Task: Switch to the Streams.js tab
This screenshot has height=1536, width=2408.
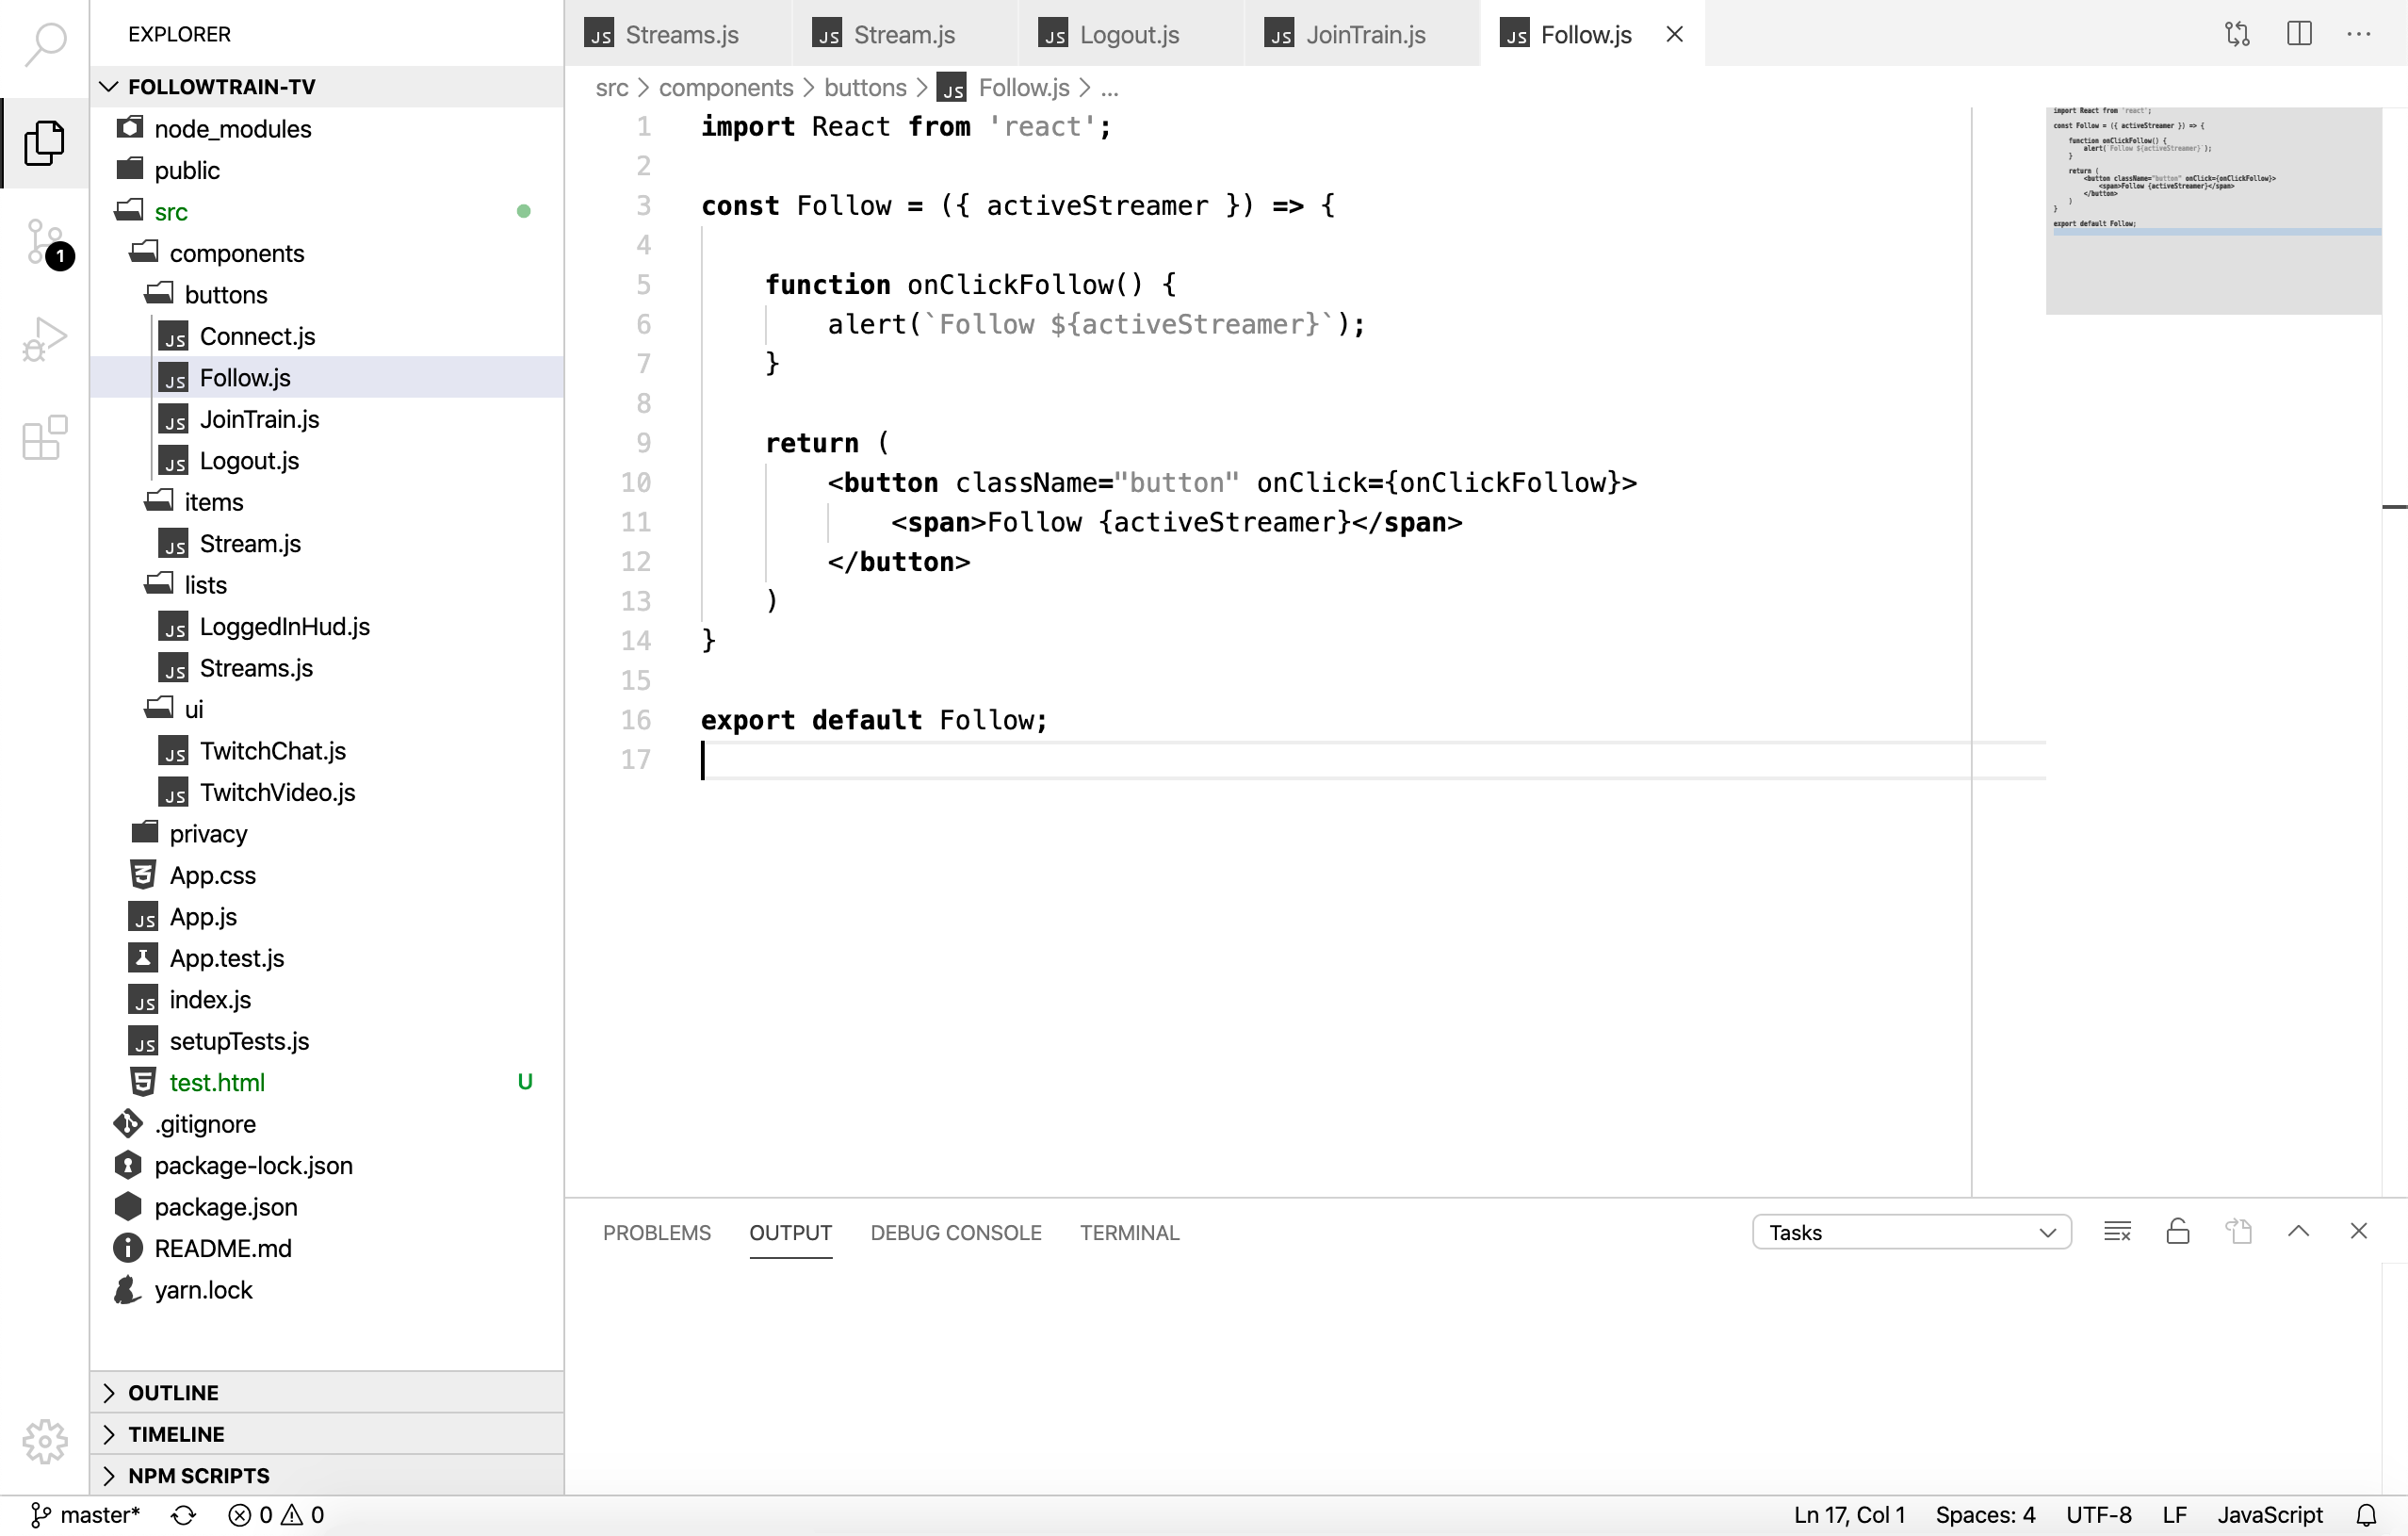Action: point(678,34)
